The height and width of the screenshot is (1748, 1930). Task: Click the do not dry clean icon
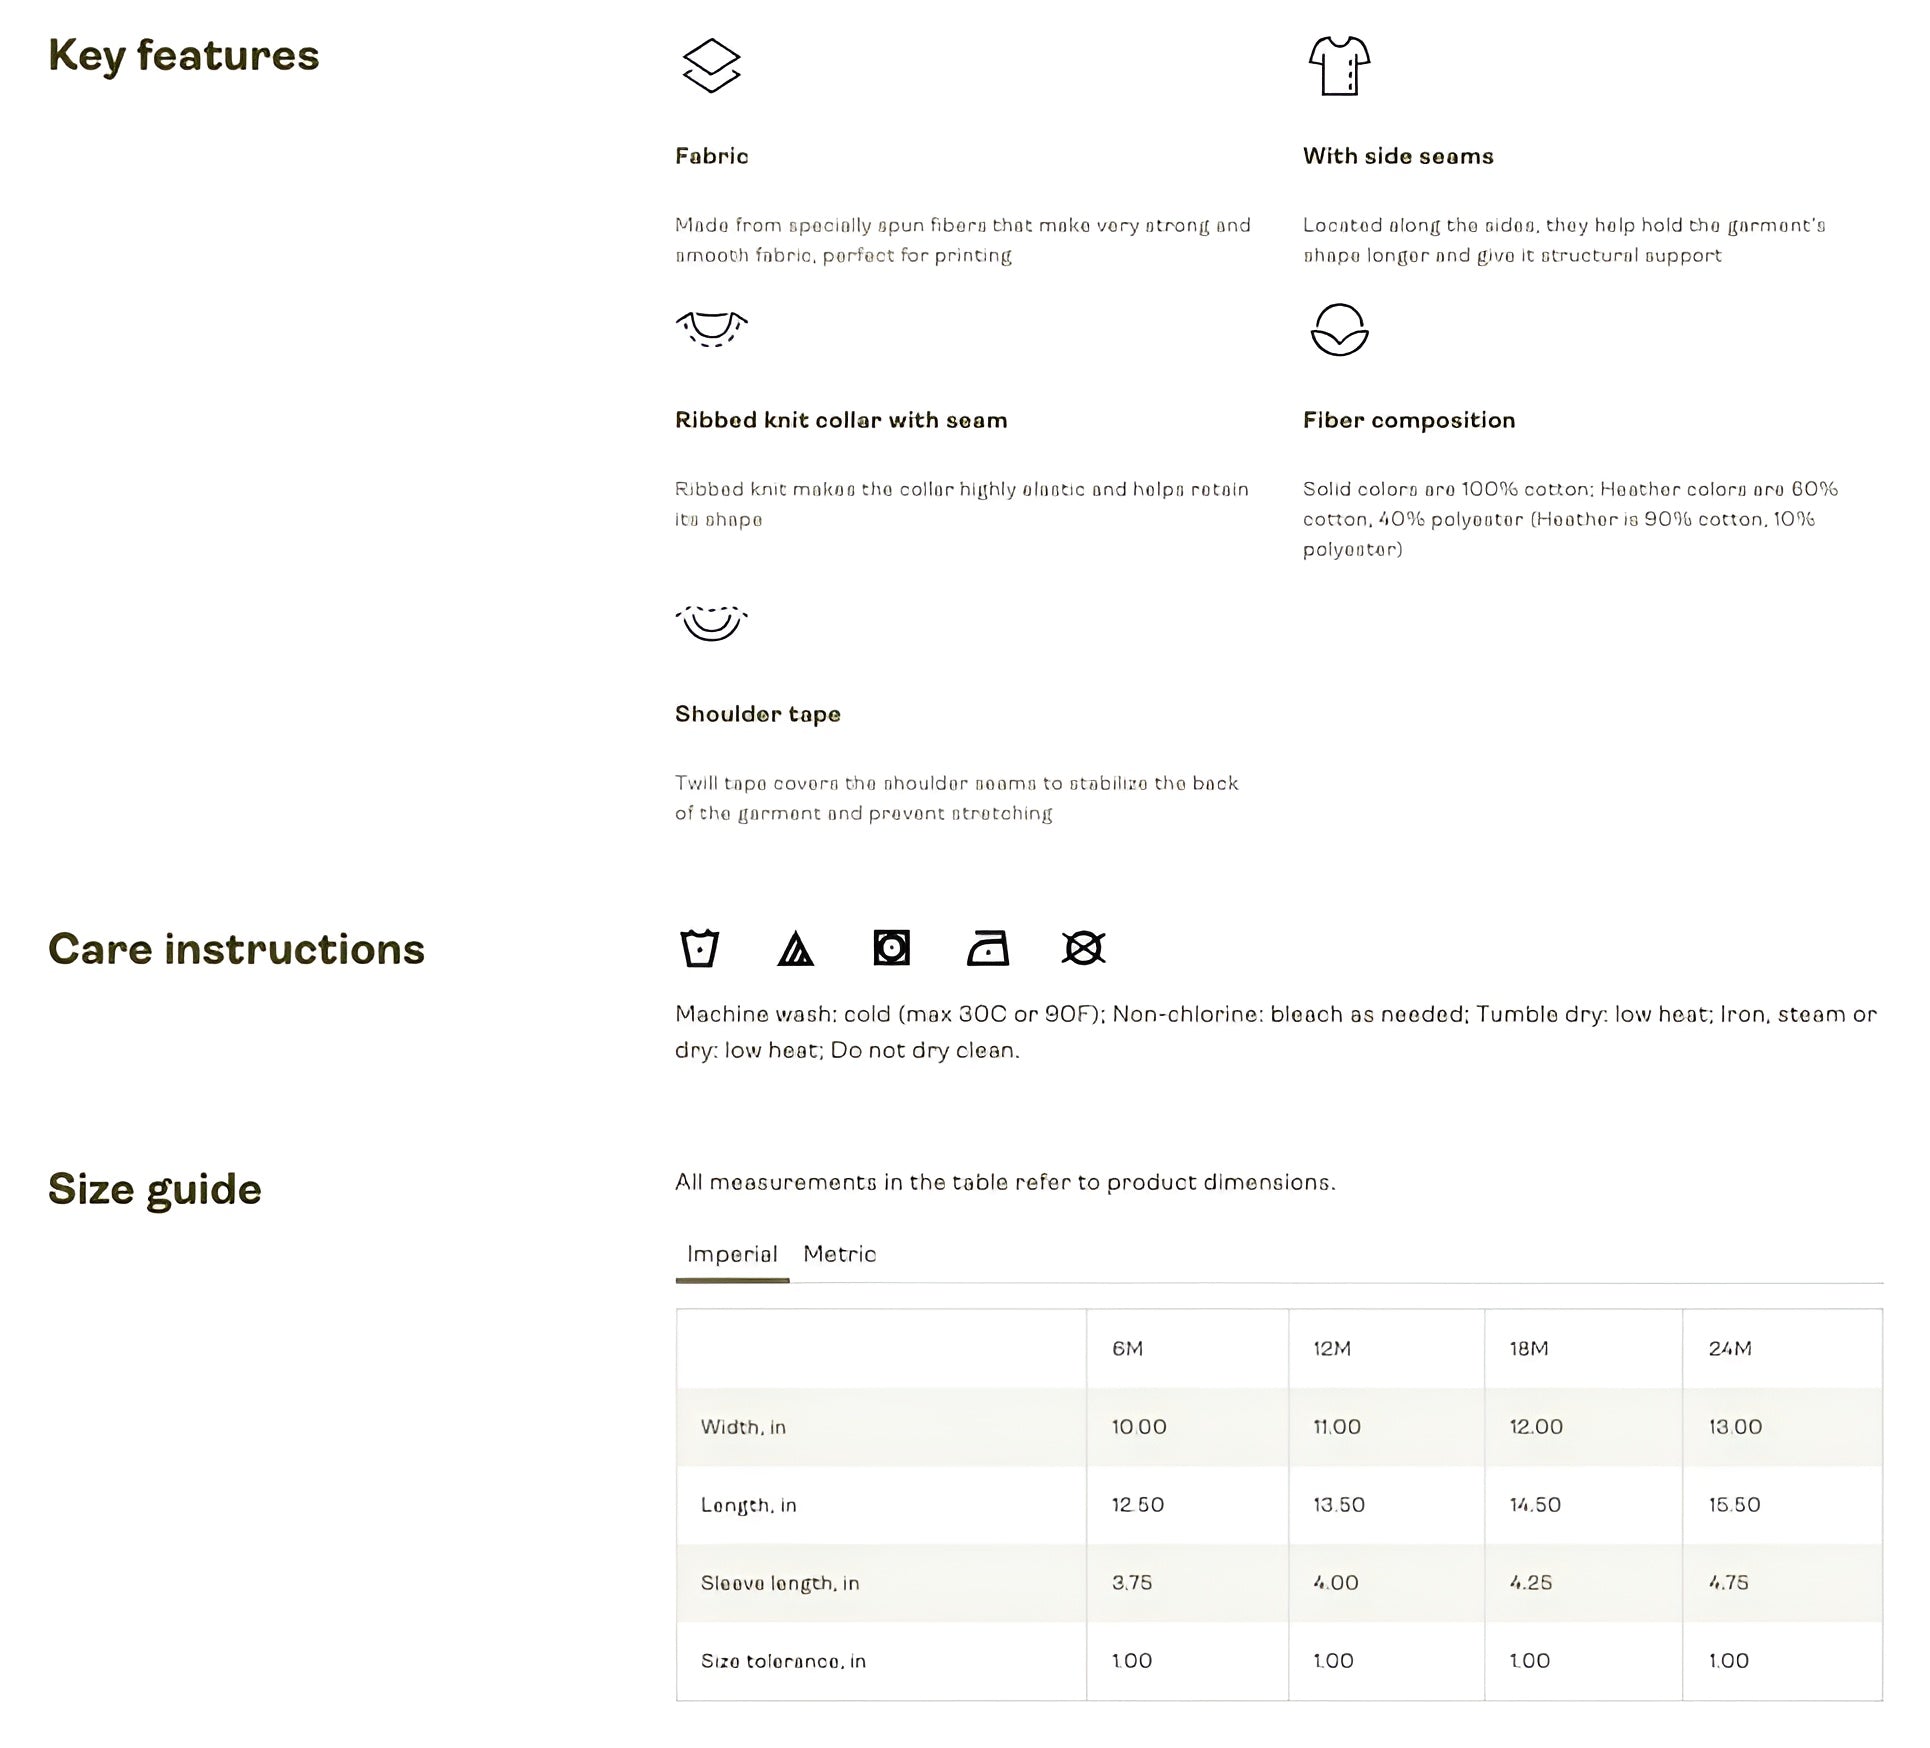1083,948
